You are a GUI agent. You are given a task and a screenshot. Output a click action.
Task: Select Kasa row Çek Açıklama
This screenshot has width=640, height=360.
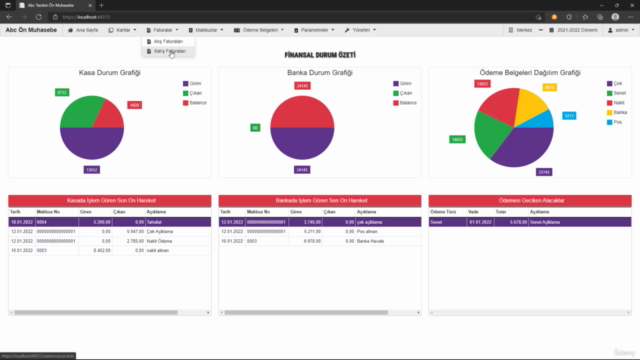(x=109, y=231)
